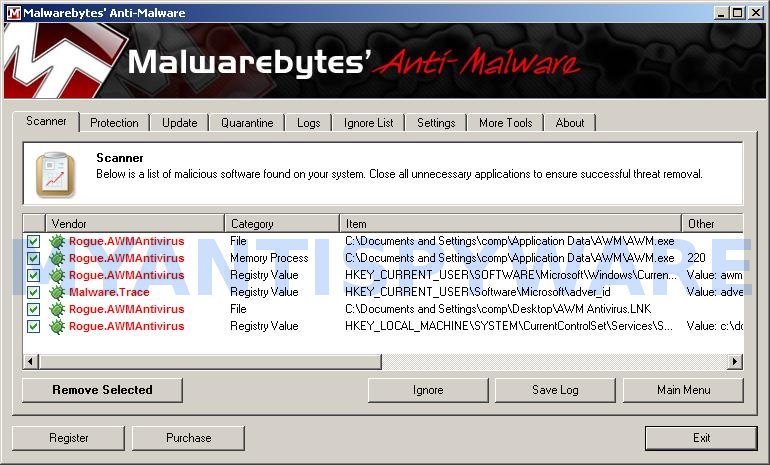
Task: Click the value 220 in Other column
Action: pyautogui.click(x=696, y=258)
